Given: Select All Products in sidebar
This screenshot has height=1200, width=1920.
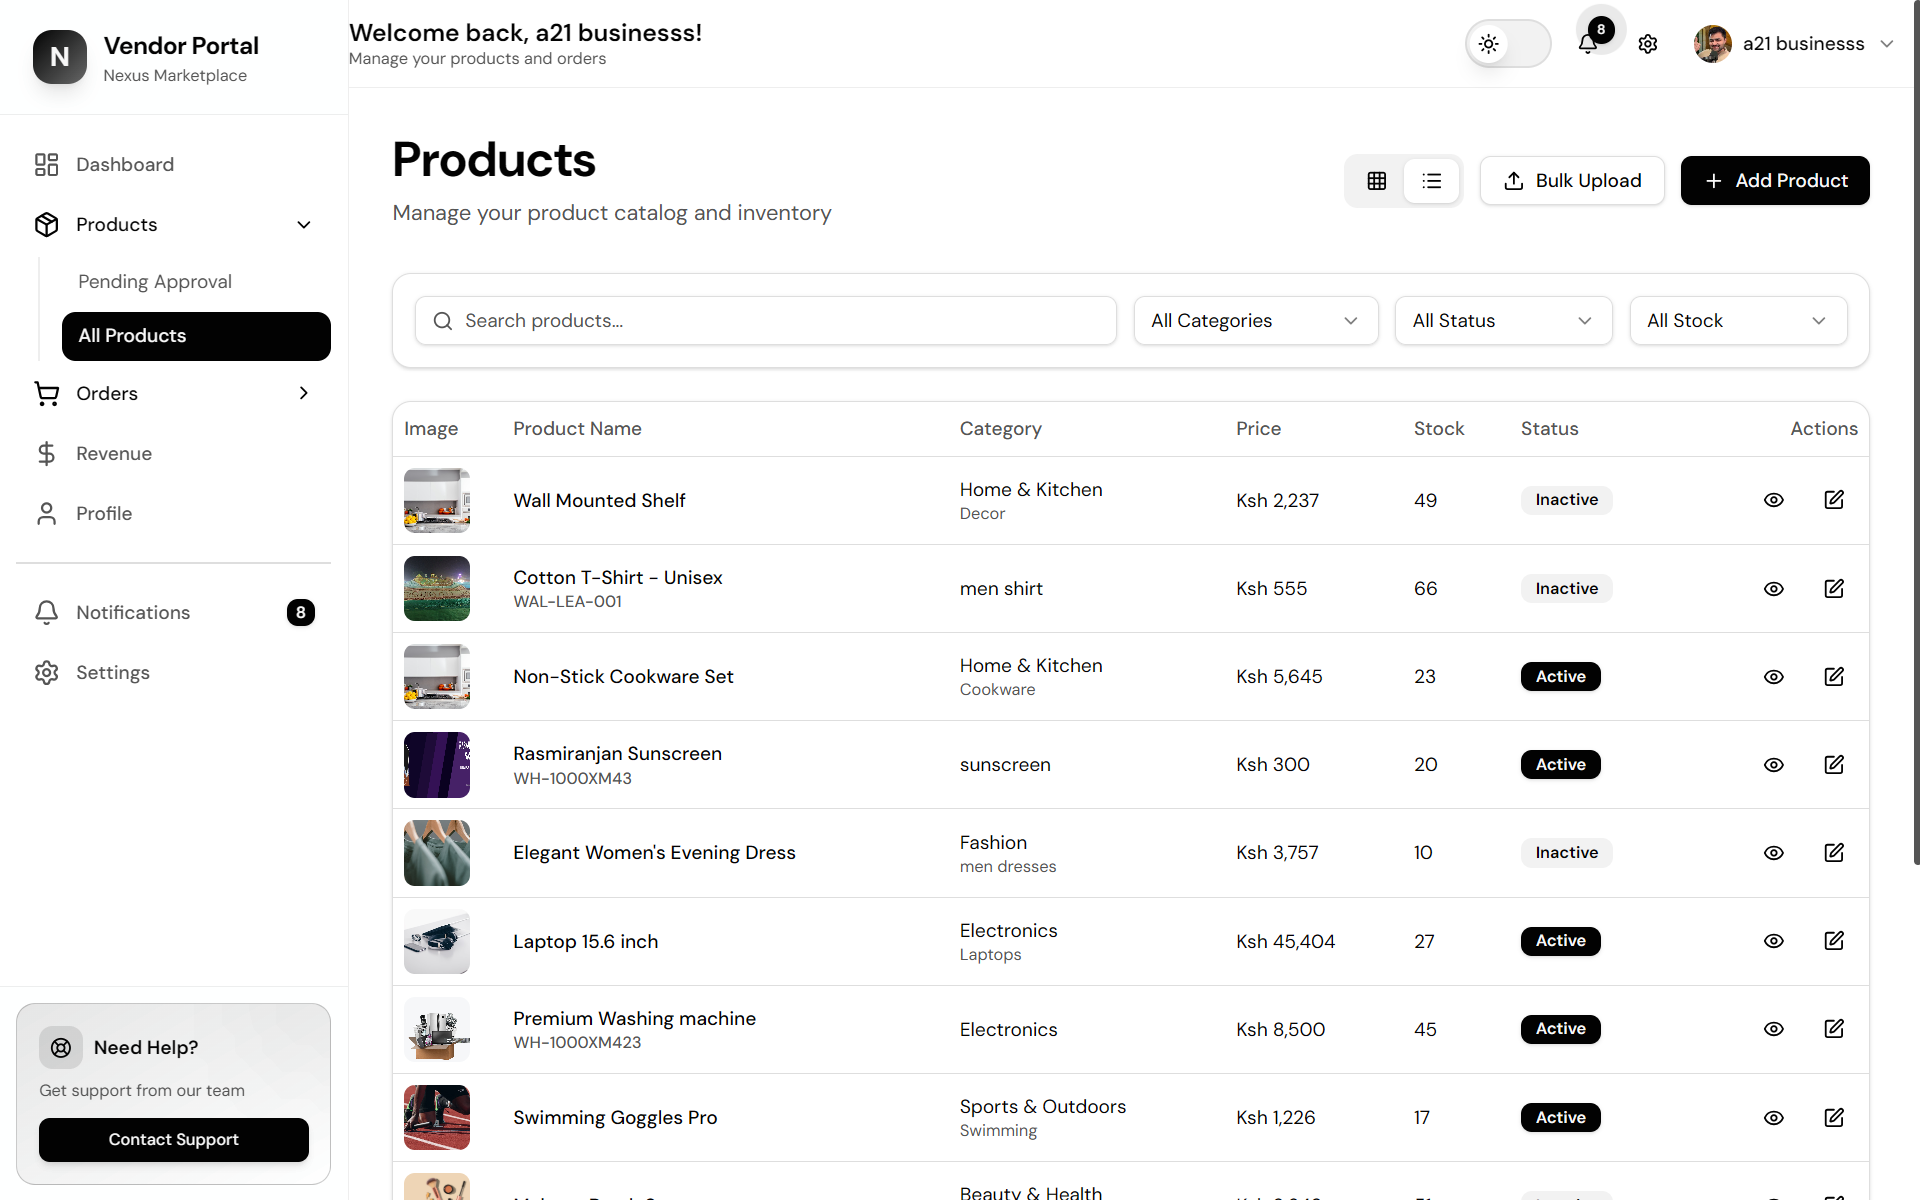Looking at the screenshot, I should pyautogui.click(x=196, y=336).
